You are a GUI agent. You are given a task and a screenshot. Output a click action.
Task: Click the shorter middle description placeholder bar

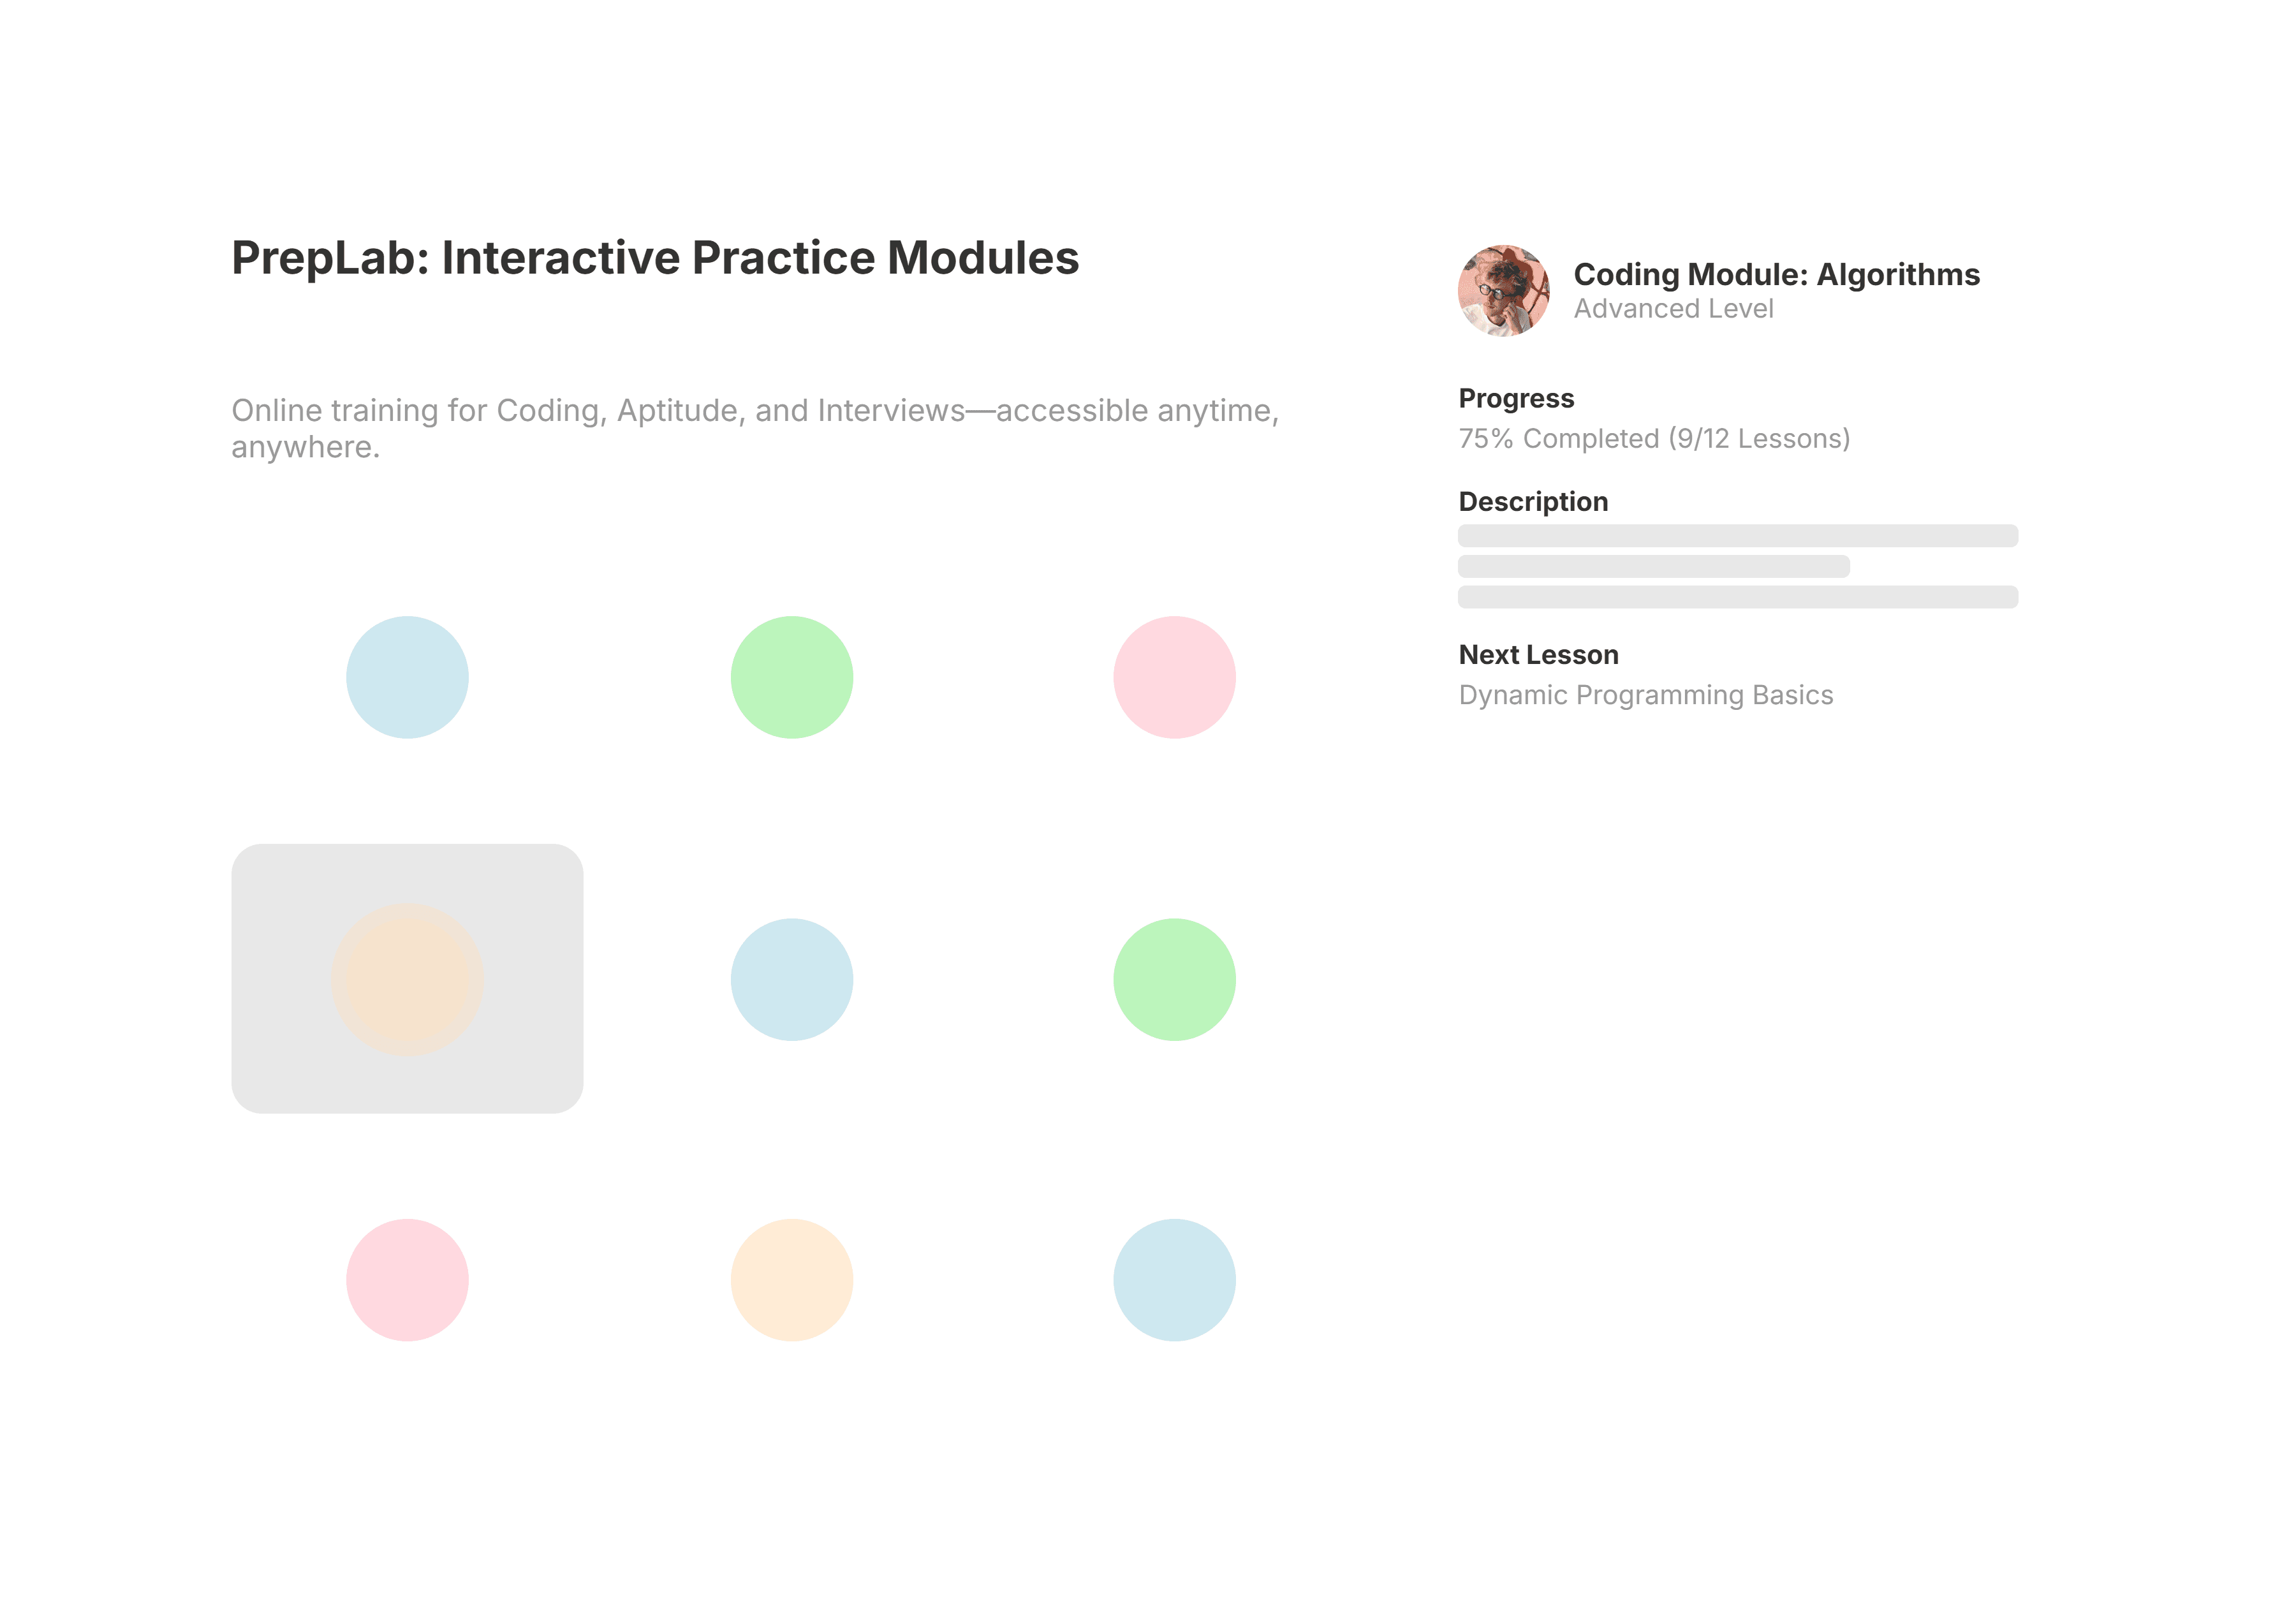pos(1653,566)
